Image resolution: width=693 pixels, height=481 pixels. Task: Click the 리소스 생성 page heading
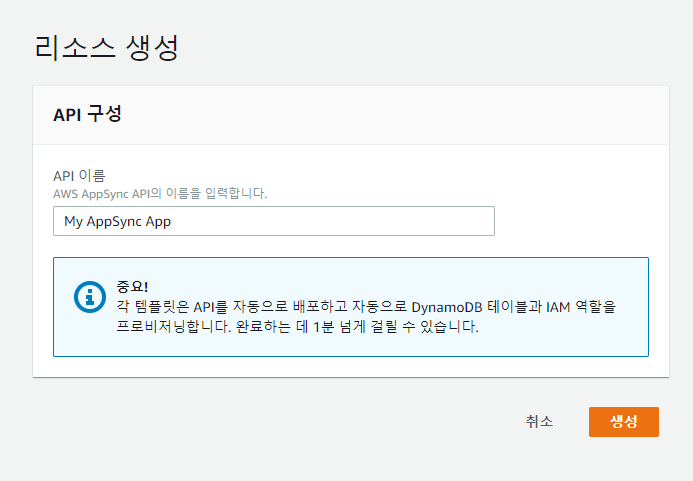[x=106, y=47]
